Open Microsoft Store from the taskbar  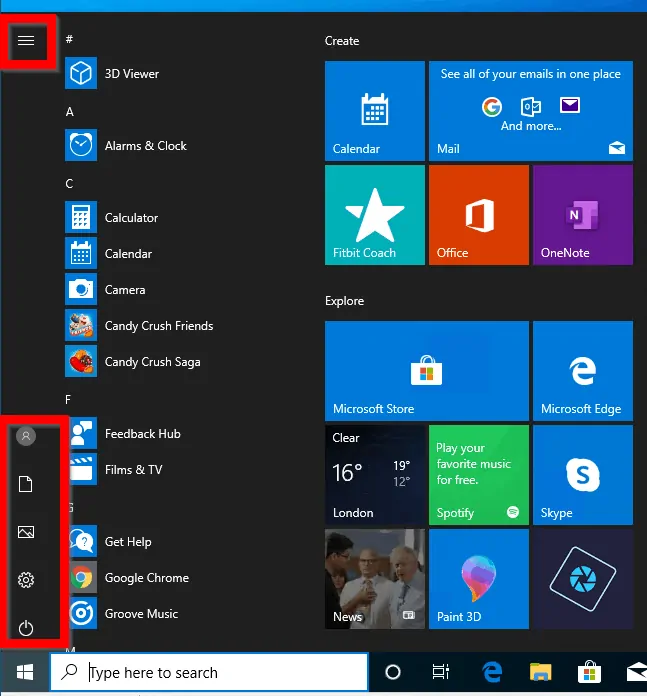589,672
